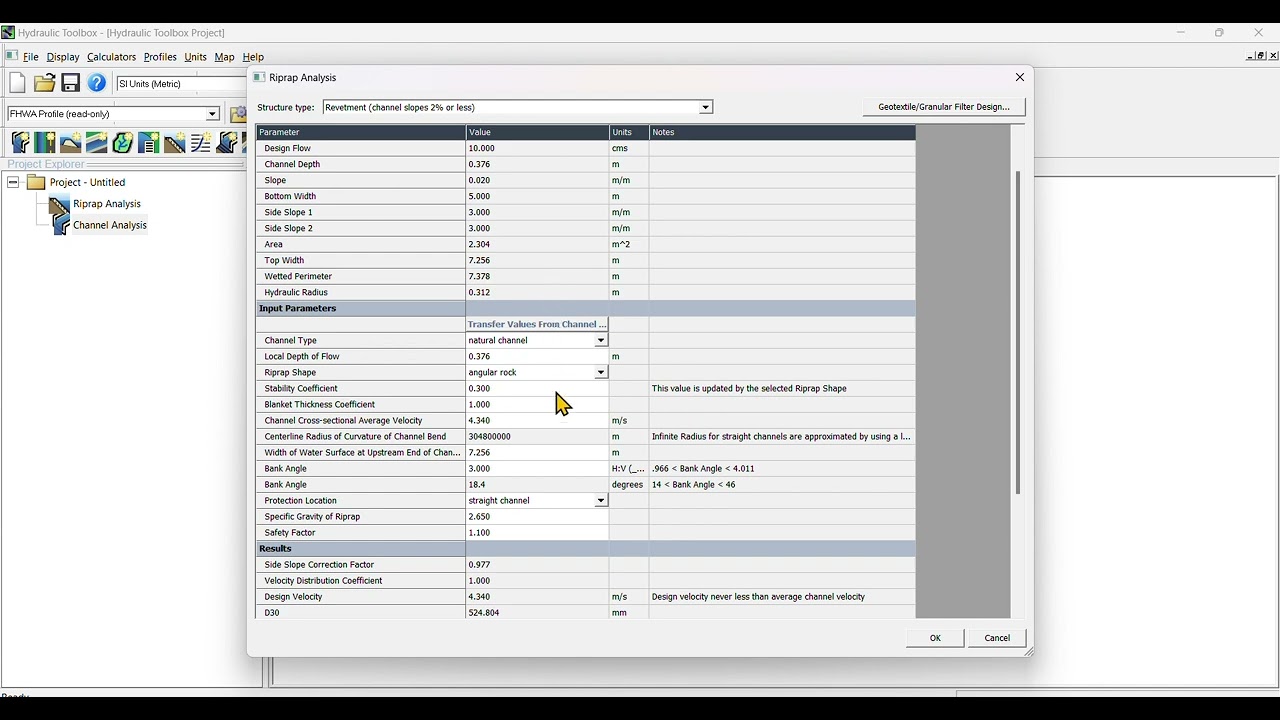Click the Notes column header
The width and height of the screenshot is (1280, 720).
pos(782,132)
